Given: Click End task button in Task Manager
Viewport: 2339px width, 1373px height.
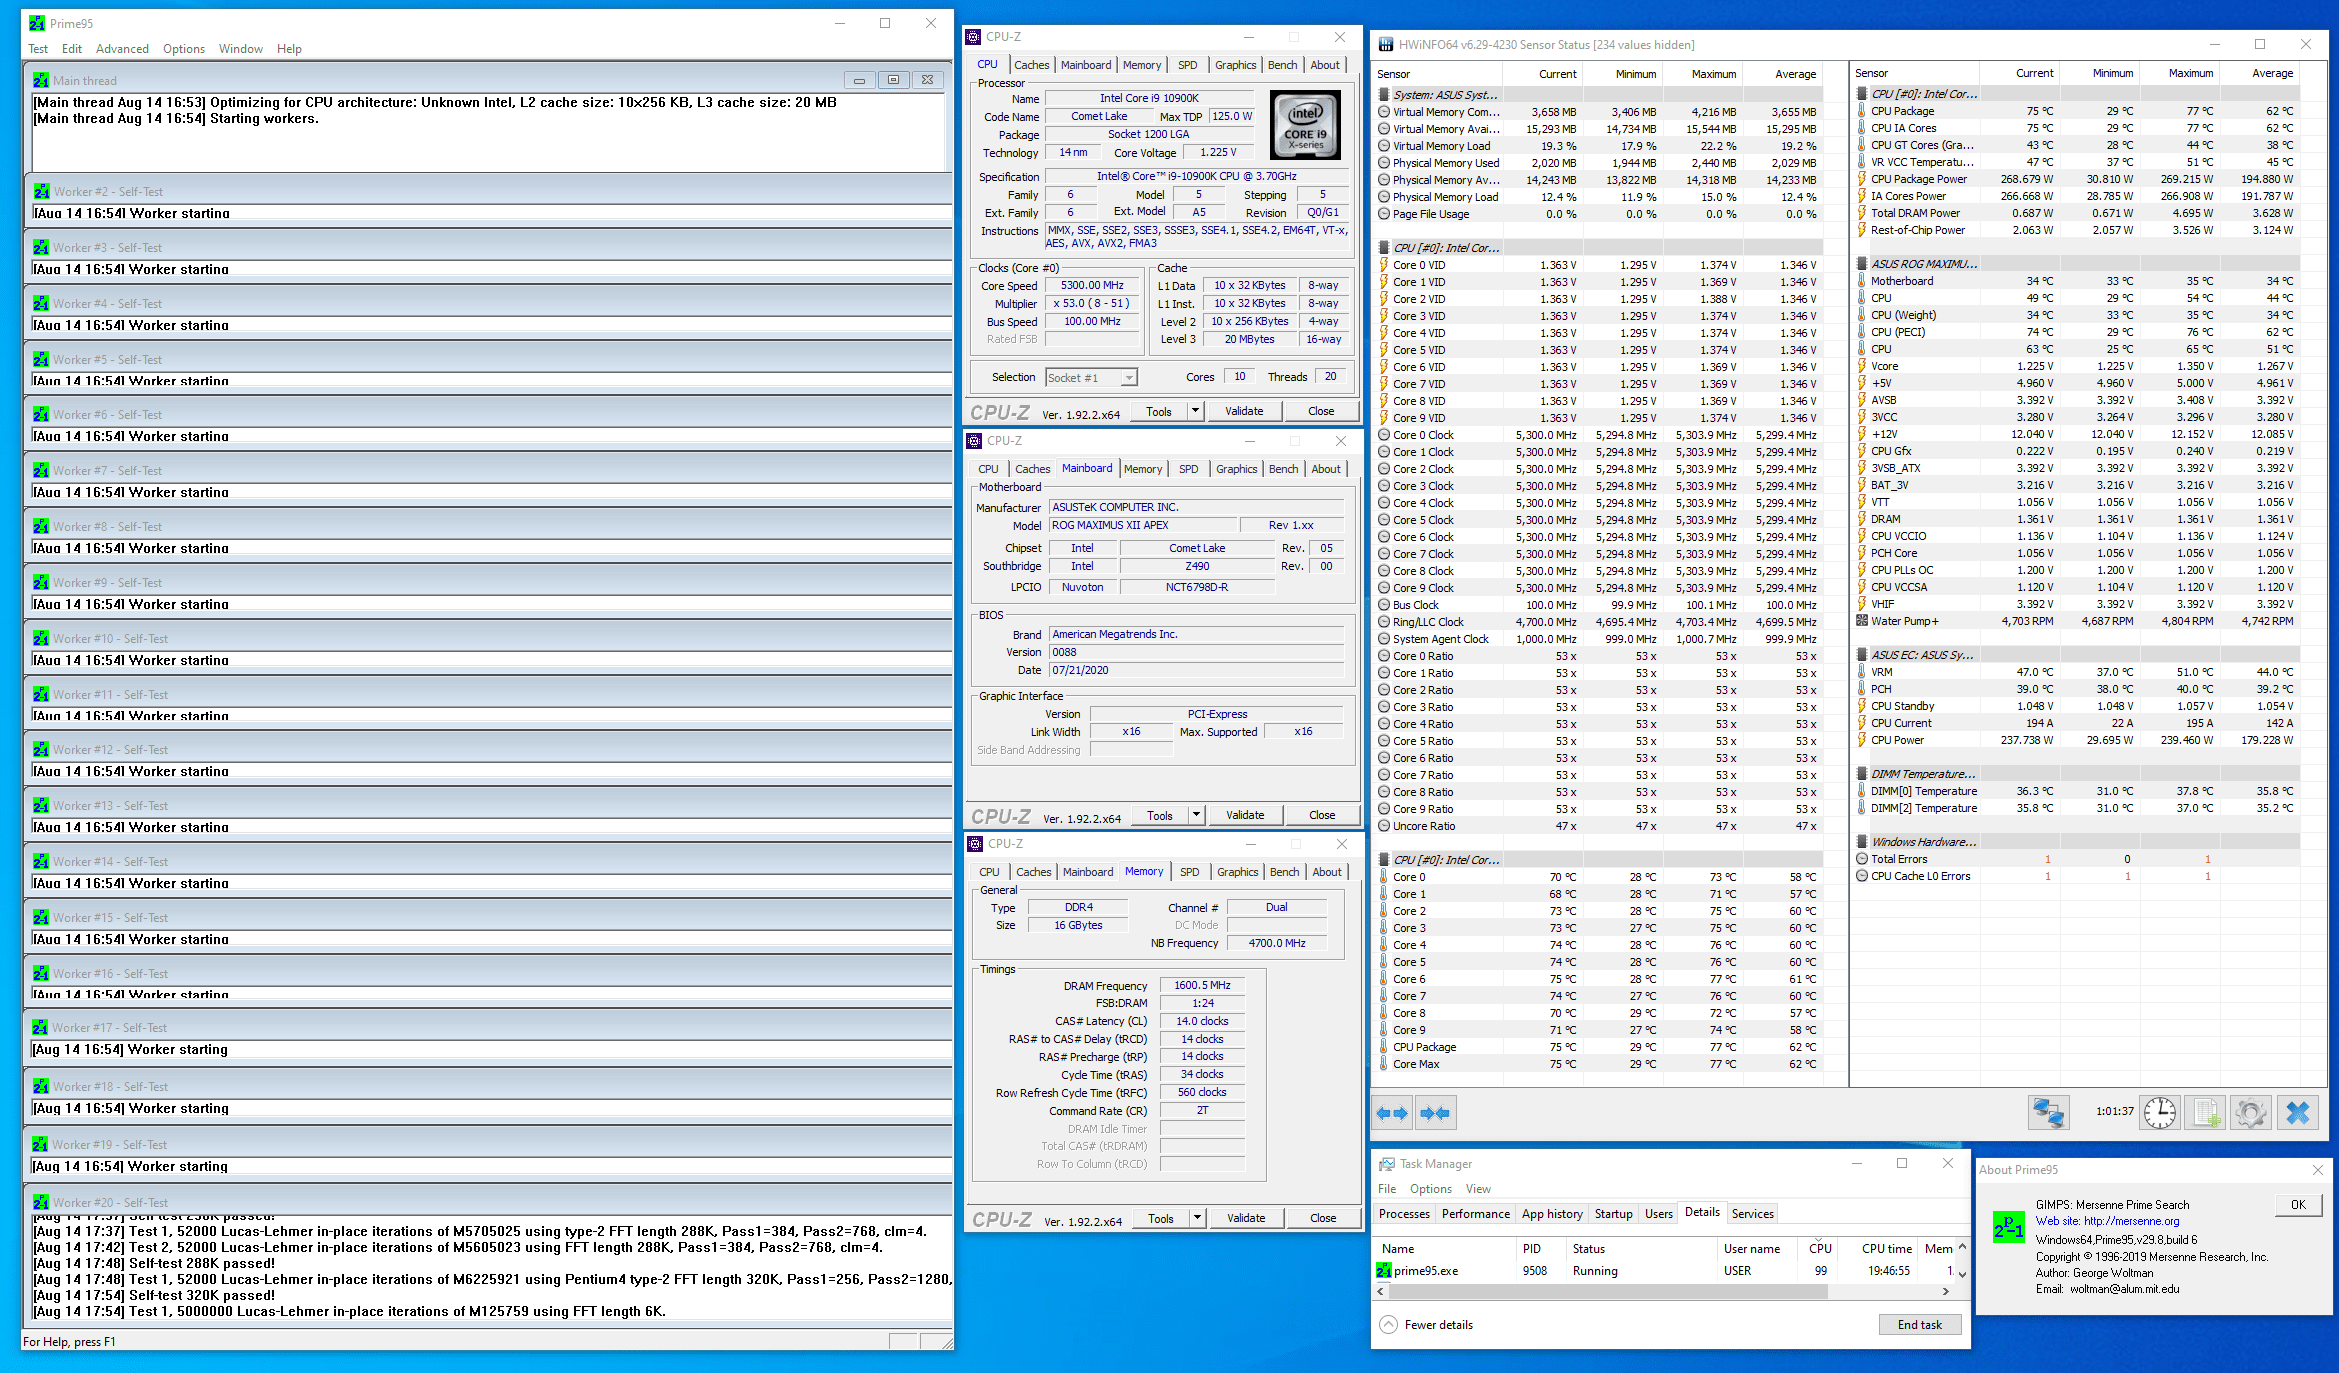Looking at the screenshot, I should (x=1919, y=1325).
